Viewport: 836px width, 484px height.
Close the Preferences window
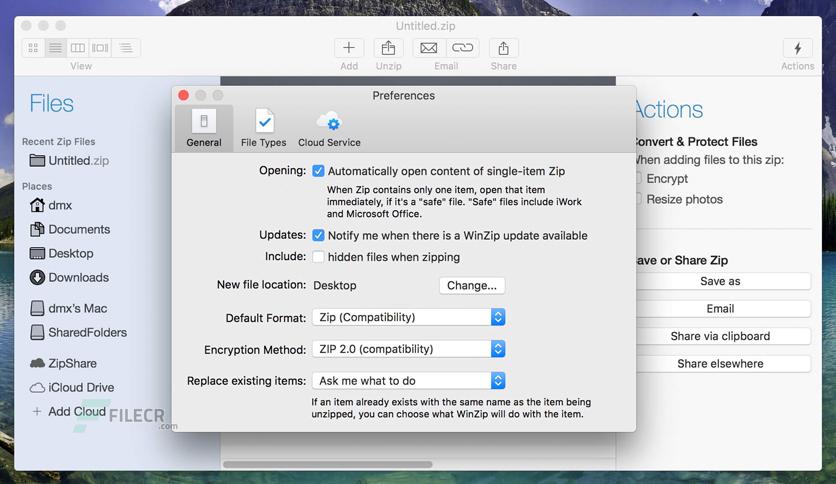(x=183, y=95)
